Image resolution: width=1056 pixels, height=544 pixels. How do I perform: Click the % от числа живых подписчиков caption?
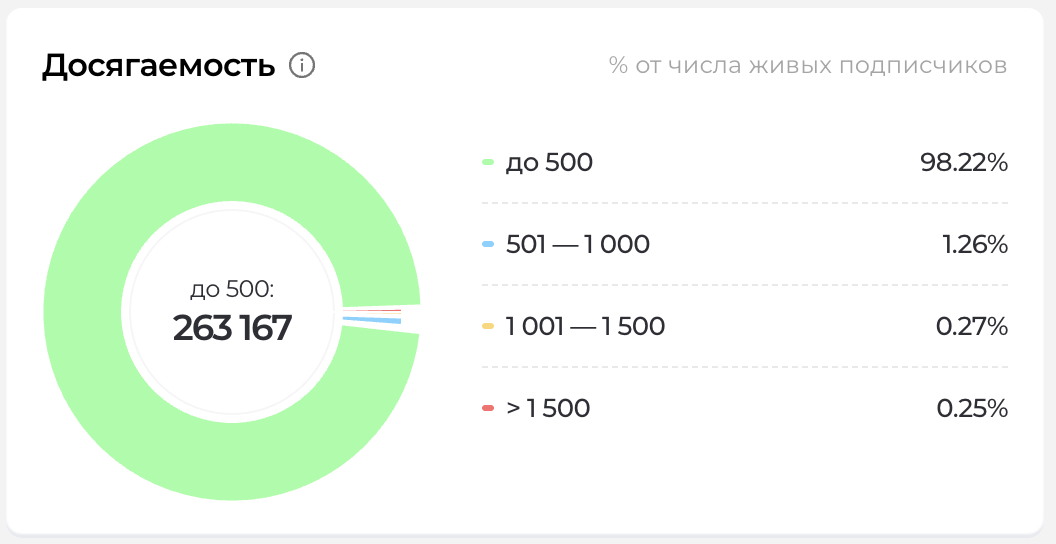click(808, 66)
